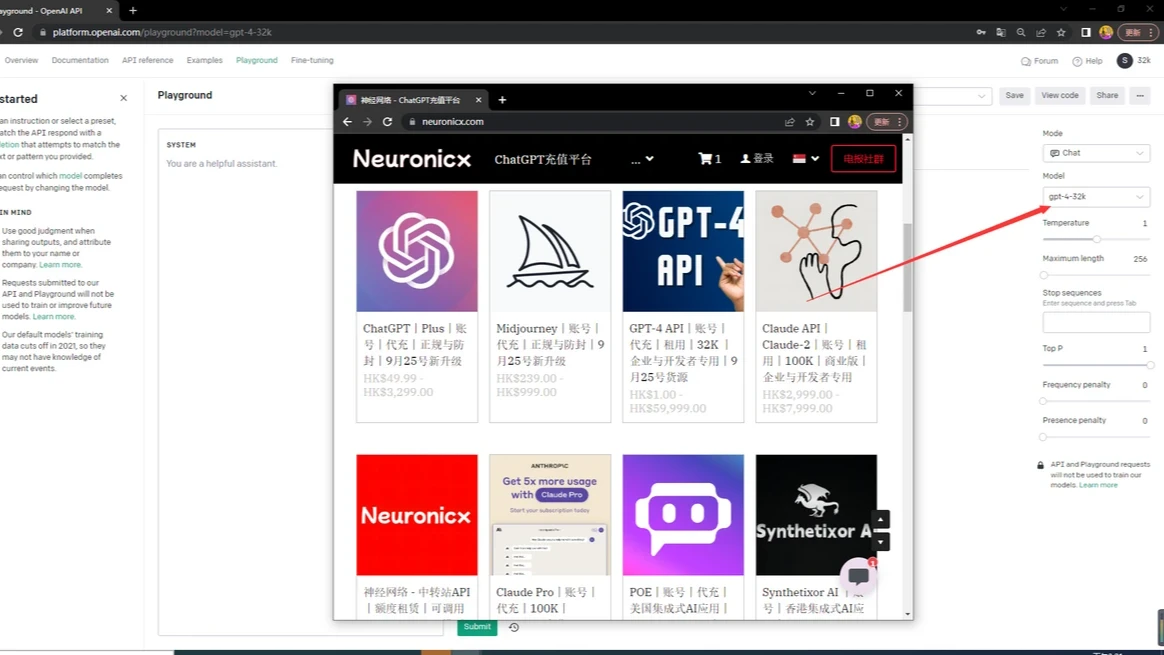The image size is (1164, 655).
Task: Click the Save button in Playground
Action: tap(1015, 95)
